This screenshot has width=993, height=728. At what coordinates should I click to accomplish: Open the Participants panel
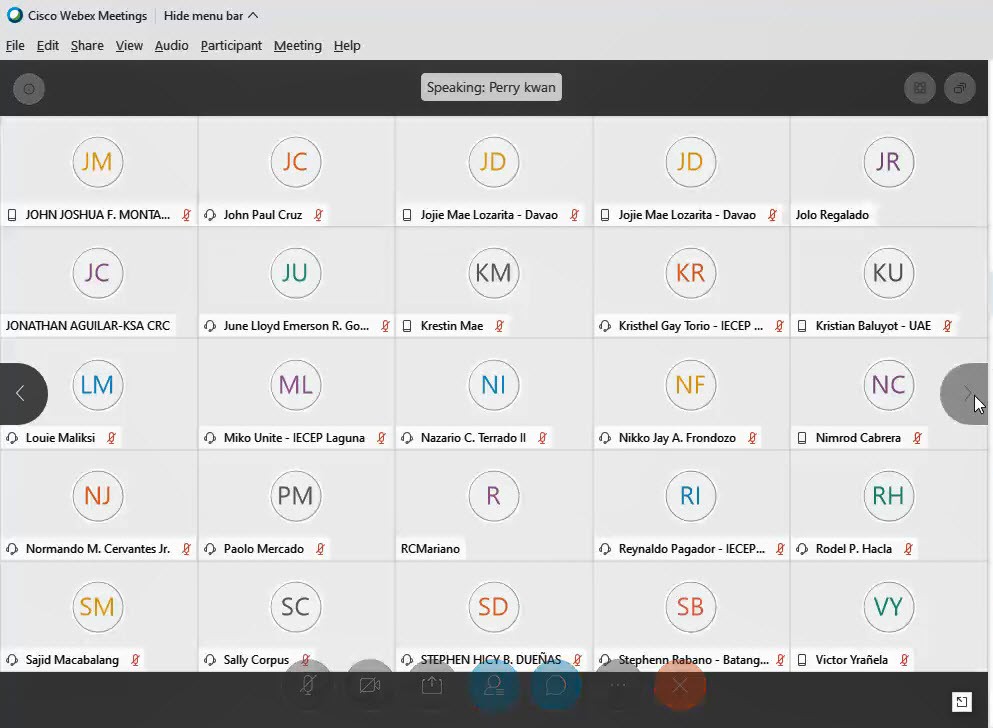click(x=494, y=685)
